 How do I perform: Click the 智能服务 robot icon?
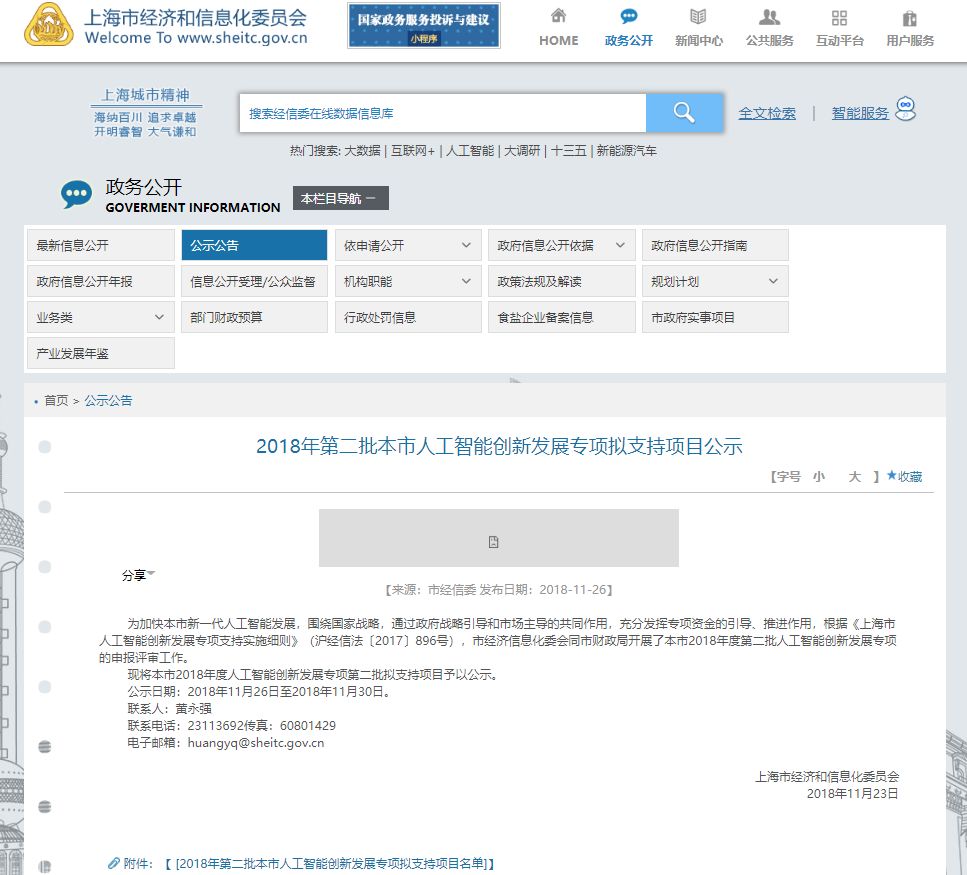(906, 108)
